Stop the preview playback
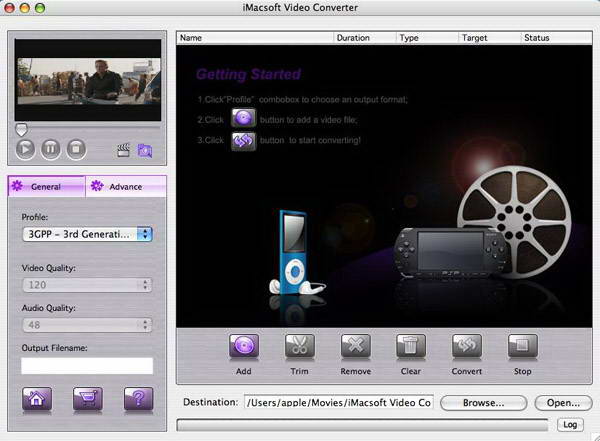Image resolution: width=600 pixels, height=441 pixels. [76, 149]
